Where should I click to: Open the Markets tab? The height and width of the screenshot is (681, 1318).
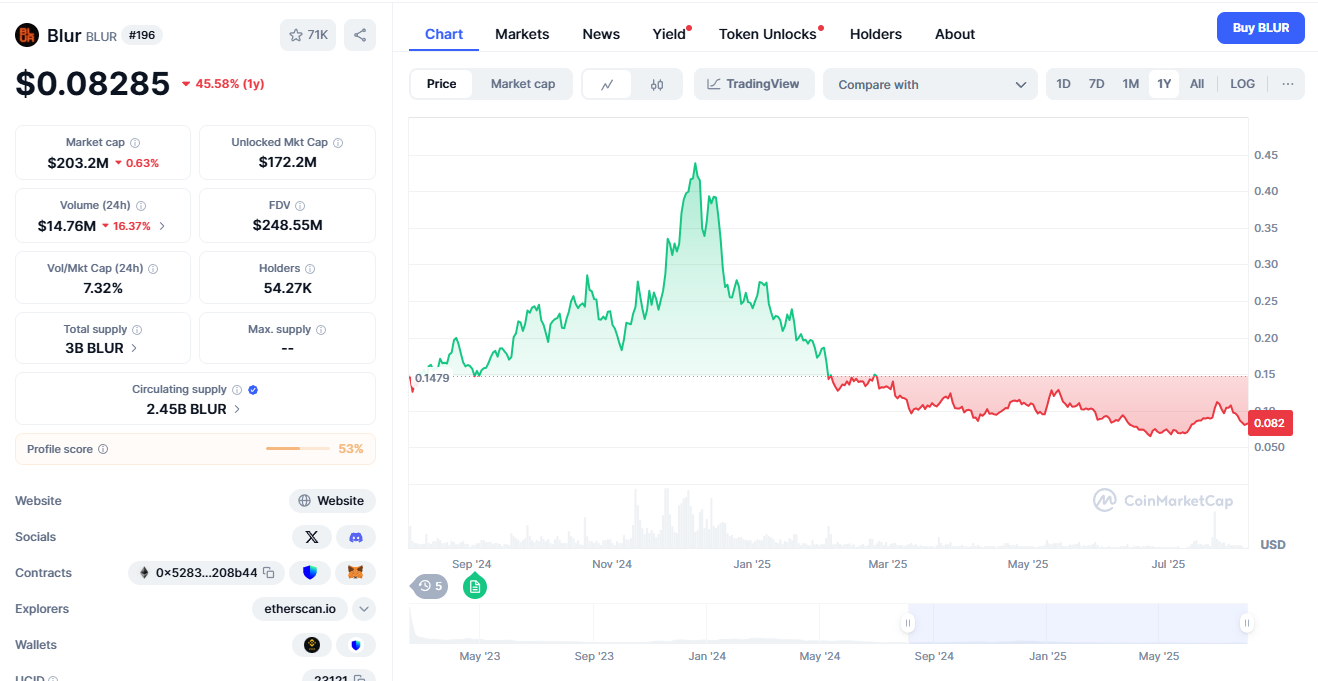pyautogui.click(x=522, y=34)
